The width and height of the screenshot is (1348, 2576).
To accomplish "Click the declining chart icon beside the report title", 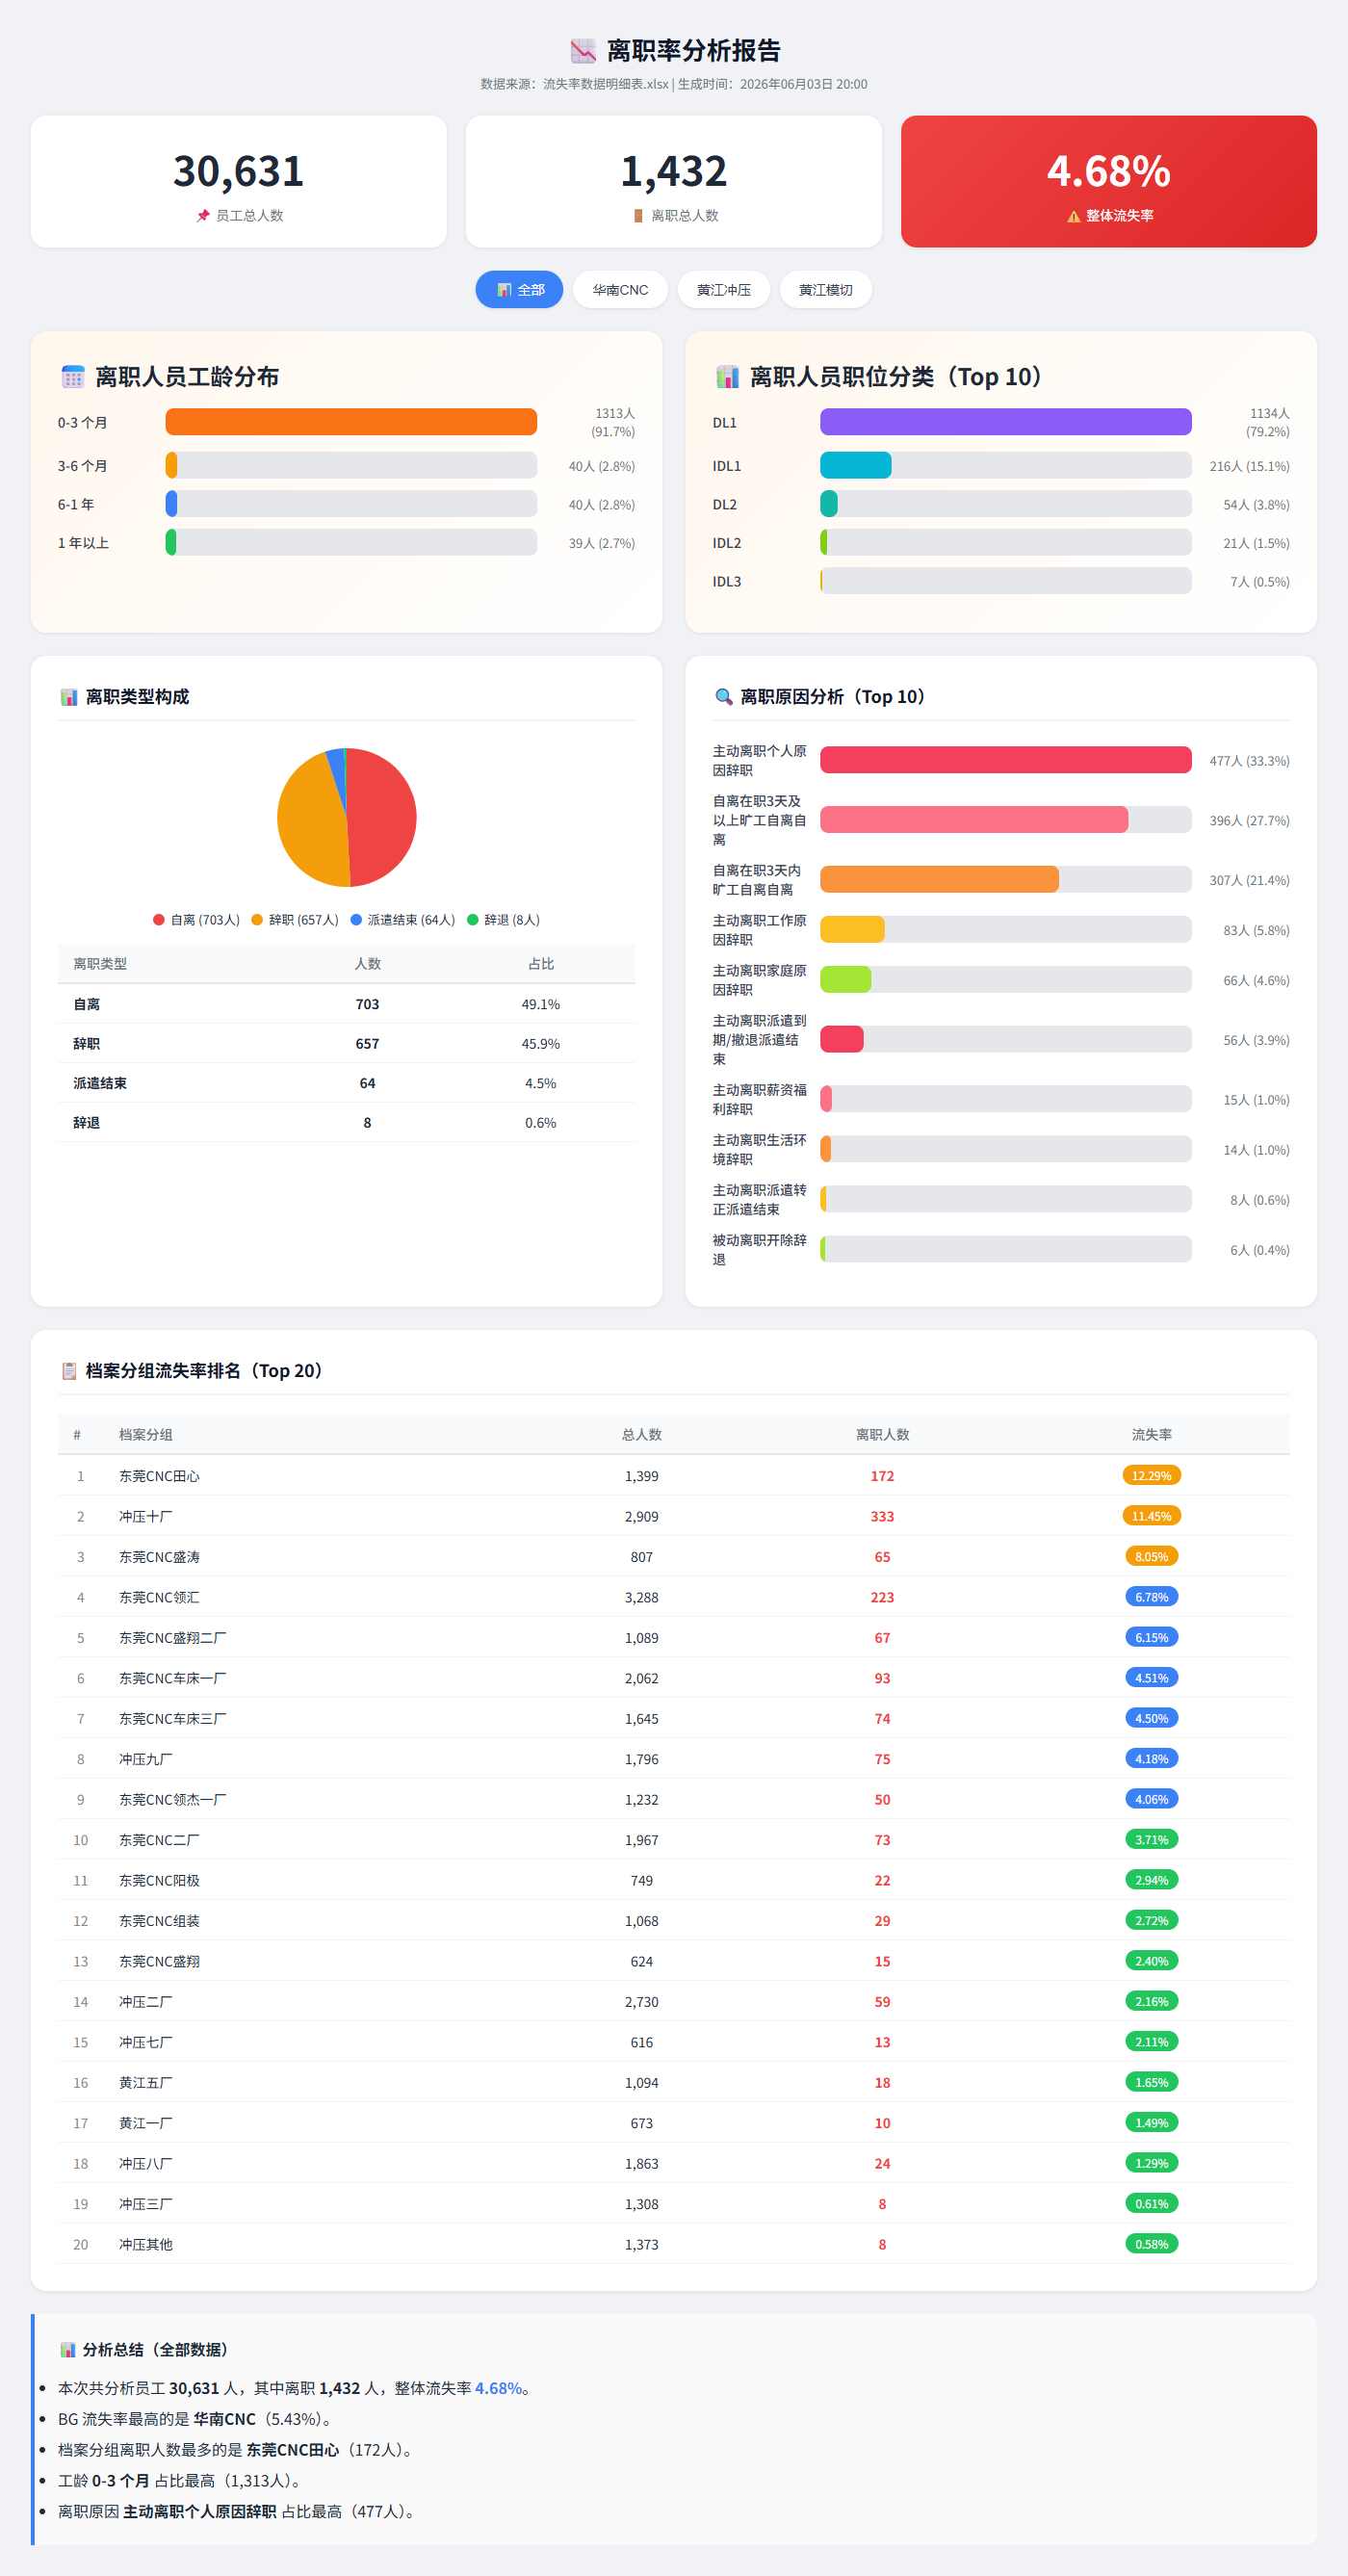I will 583,51.
